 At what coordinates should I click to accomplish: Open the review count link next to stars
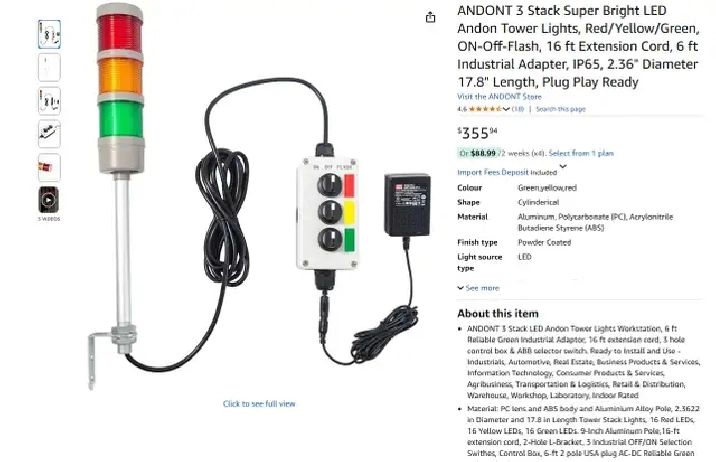tap(517, 109)
